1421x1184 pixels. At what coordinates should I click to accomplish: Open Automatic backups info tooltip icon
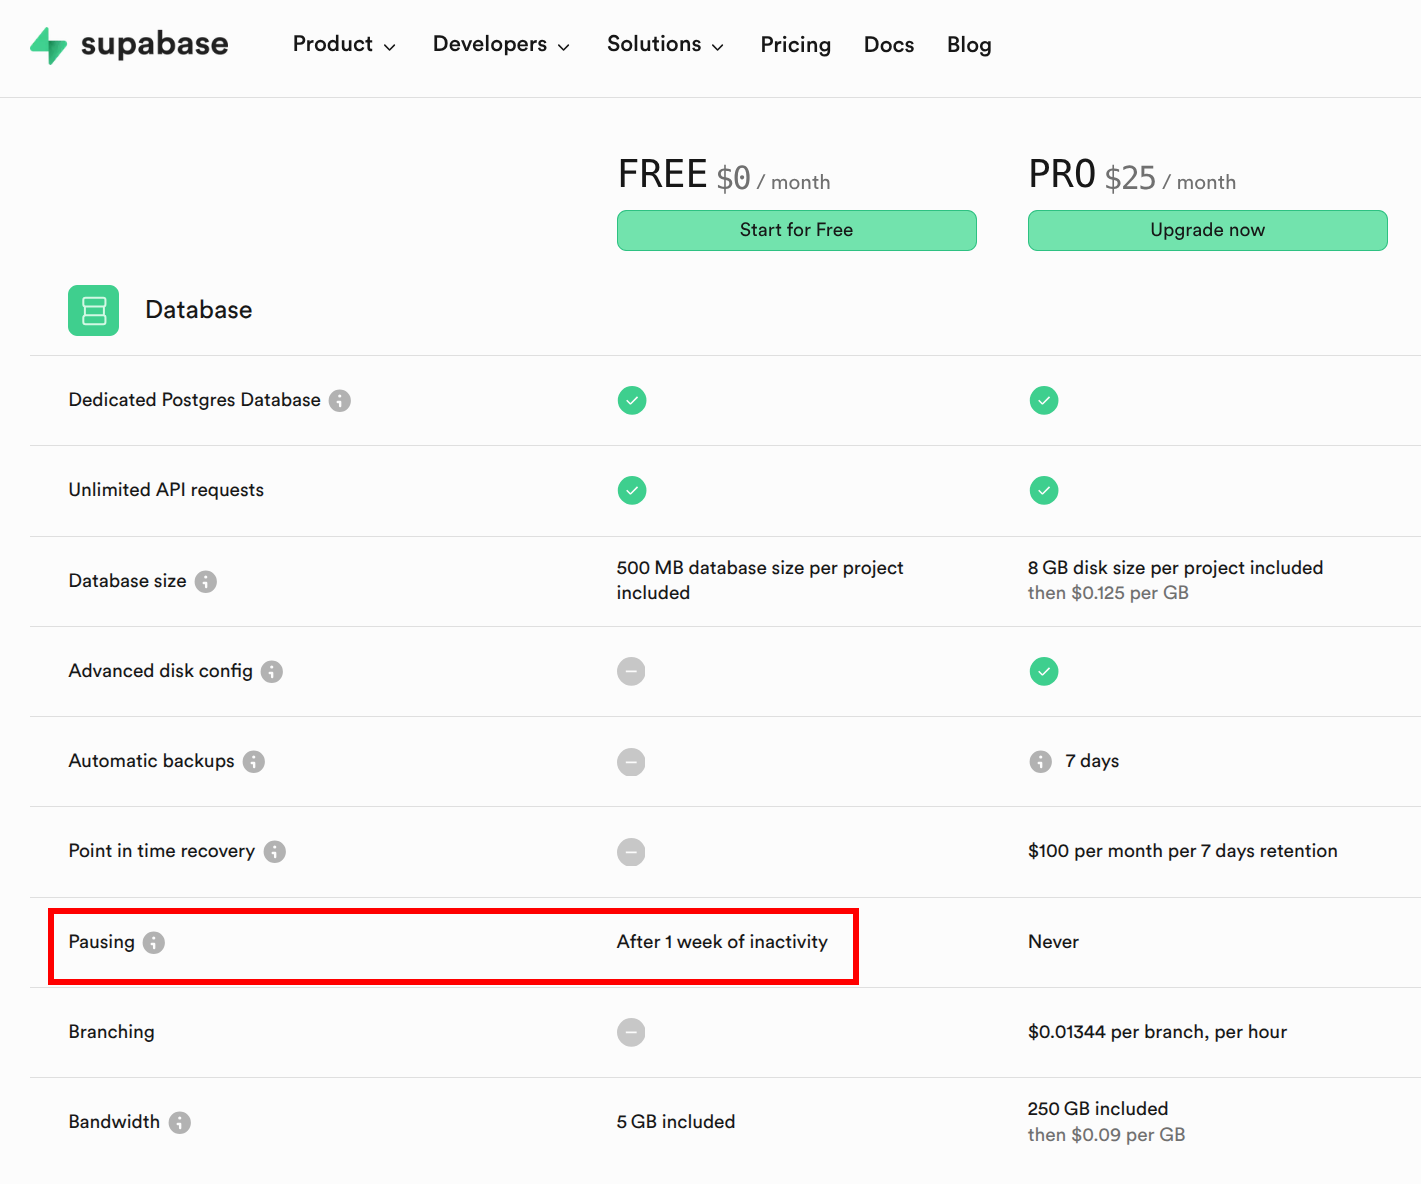coord(254,762)
